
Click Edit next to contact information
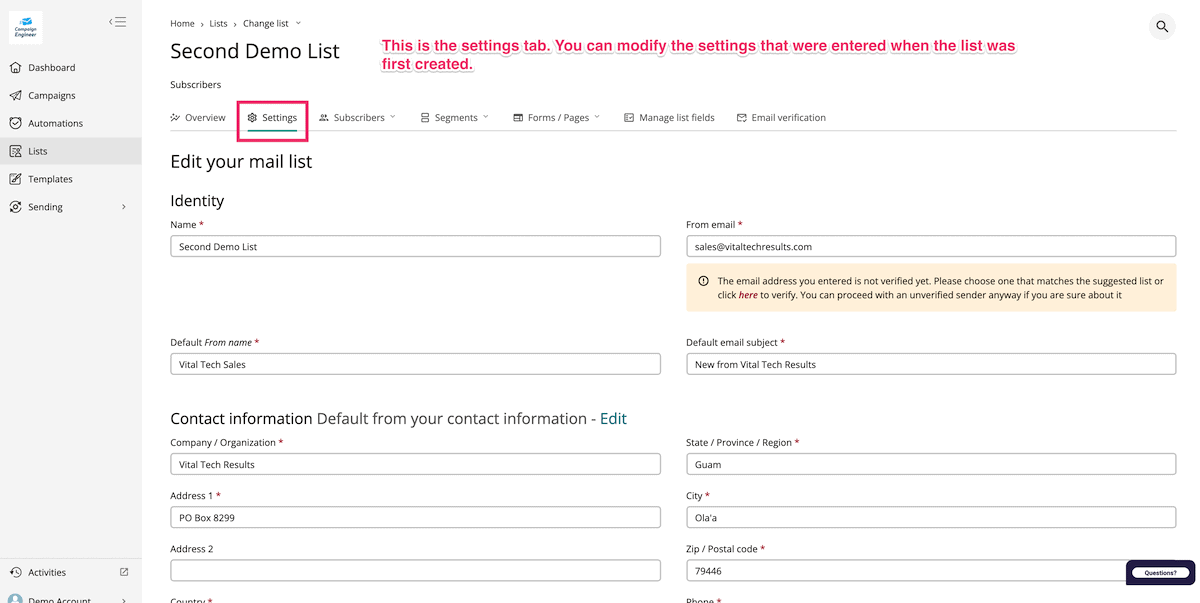(x=613, y=419)
